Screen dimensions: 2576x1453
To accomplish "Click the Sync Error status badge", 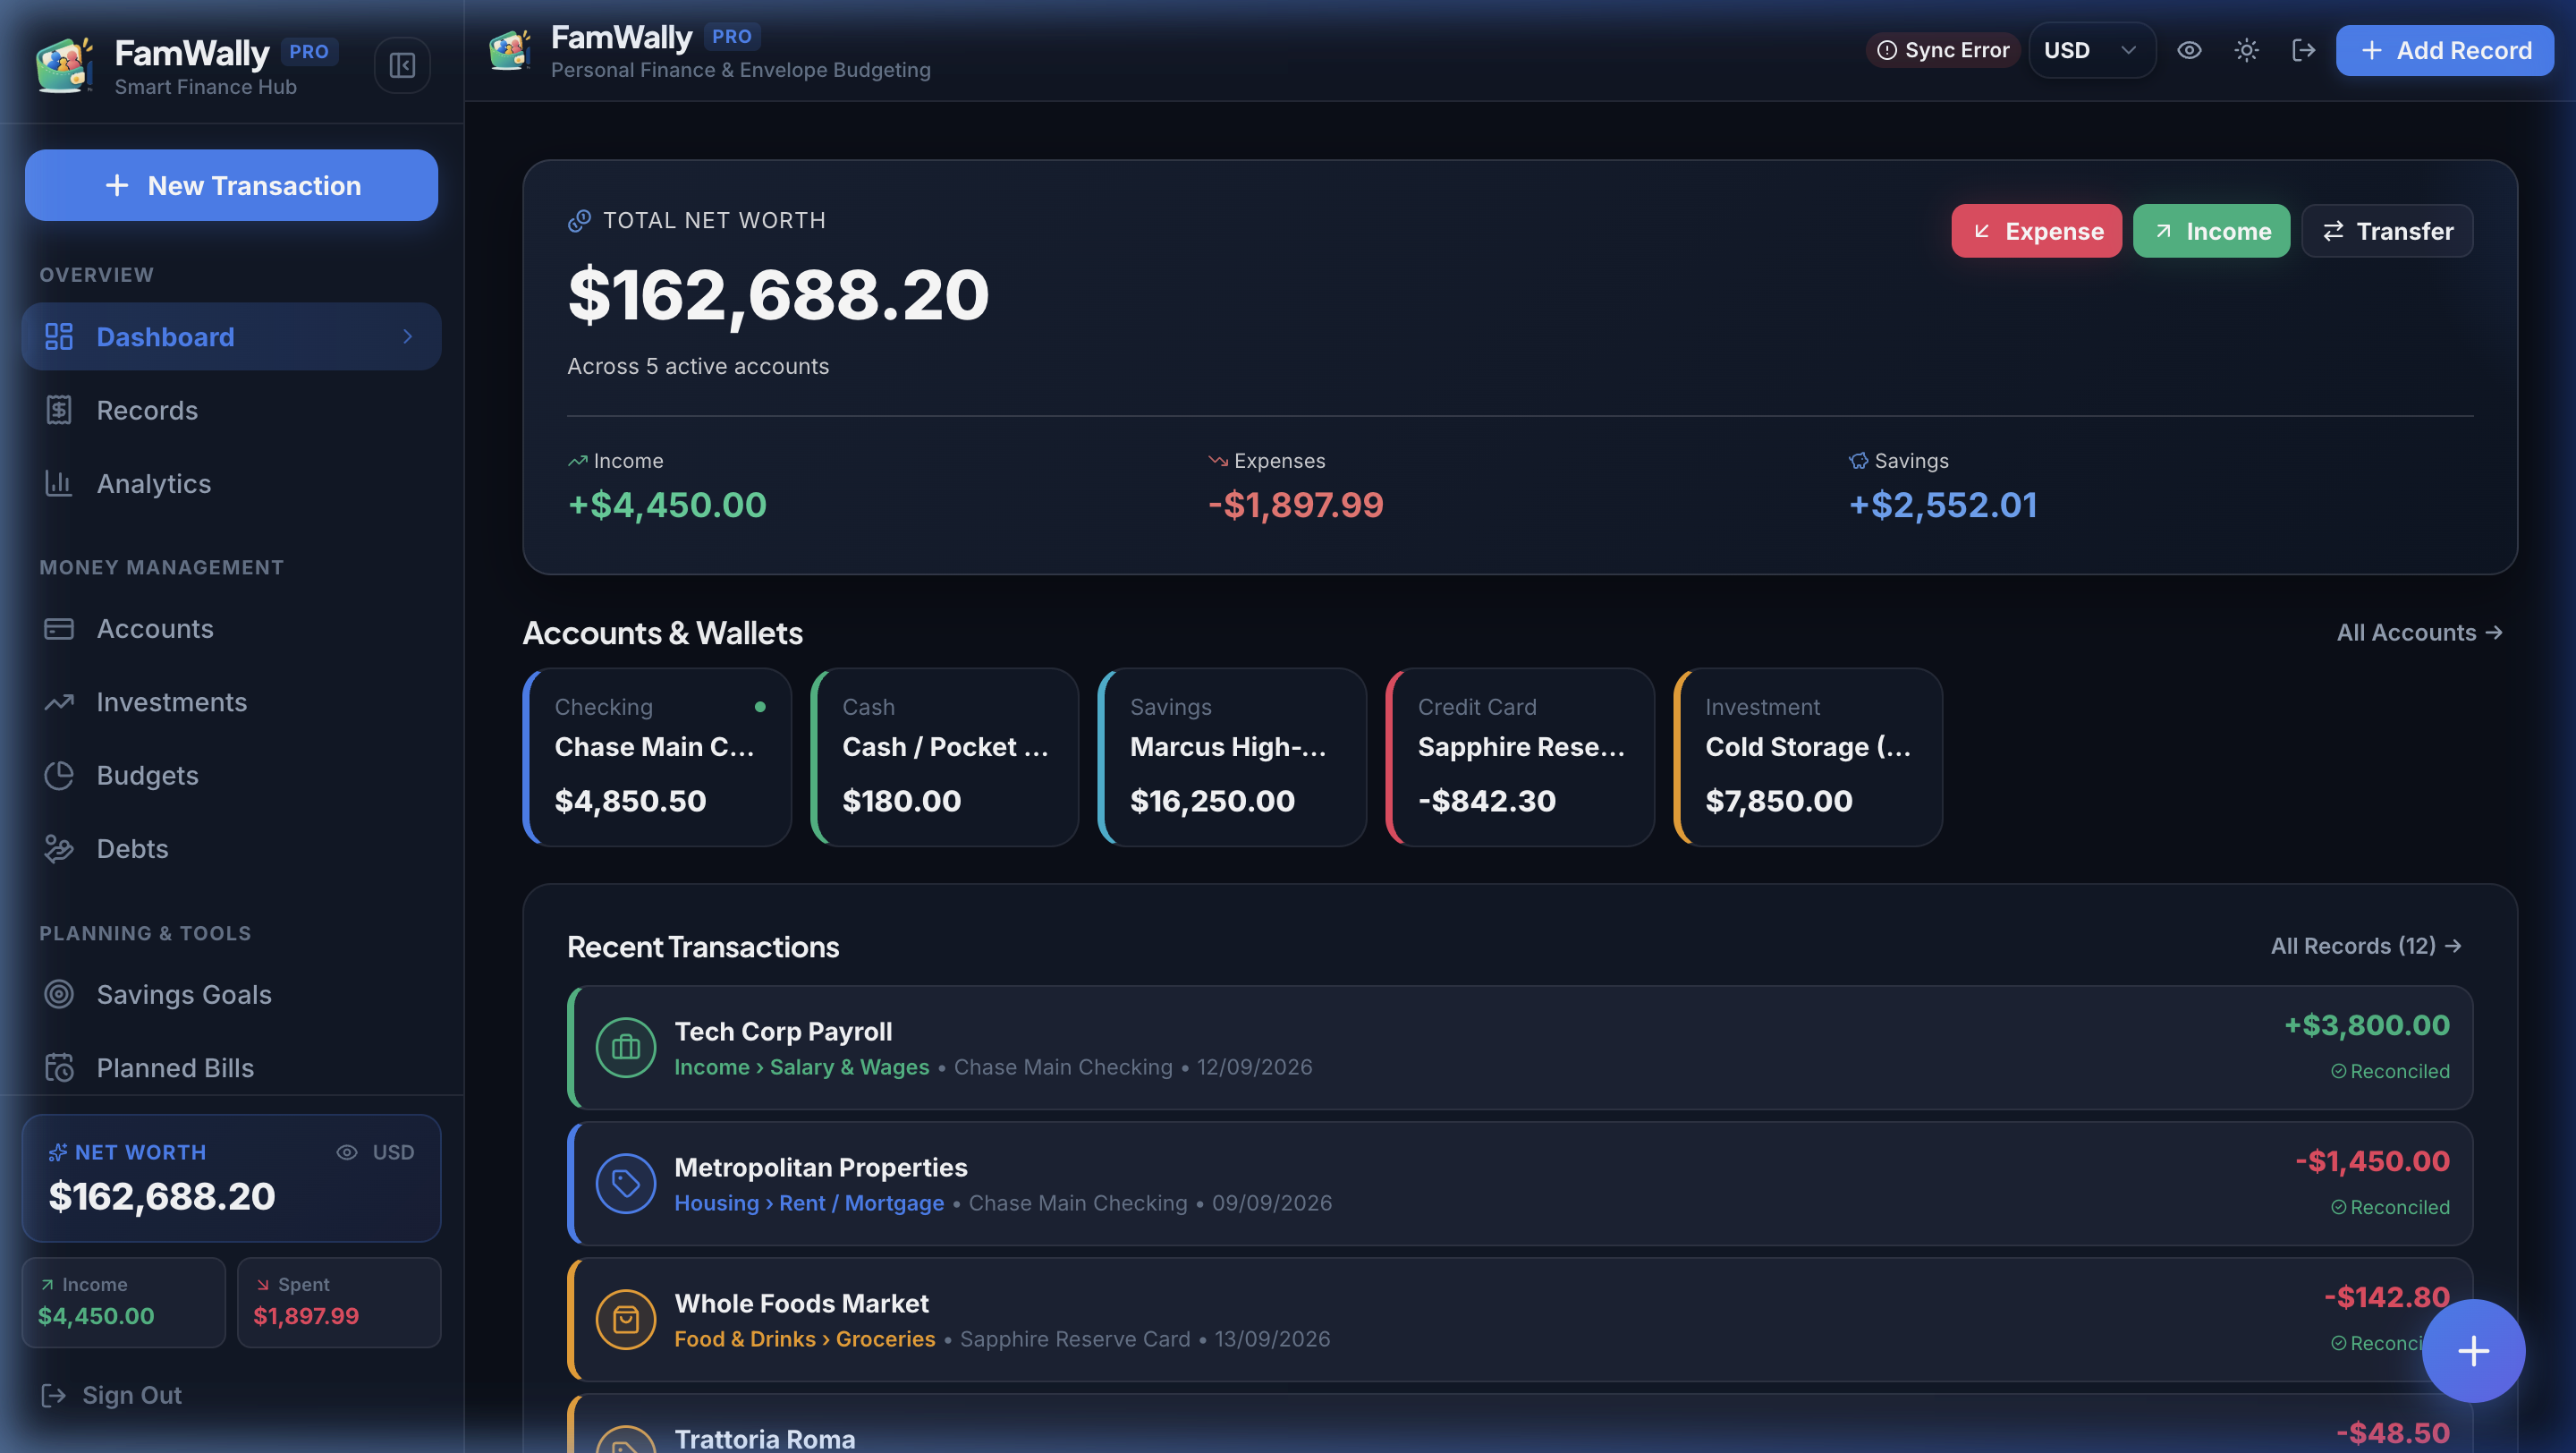I will tap(1942, 50).
